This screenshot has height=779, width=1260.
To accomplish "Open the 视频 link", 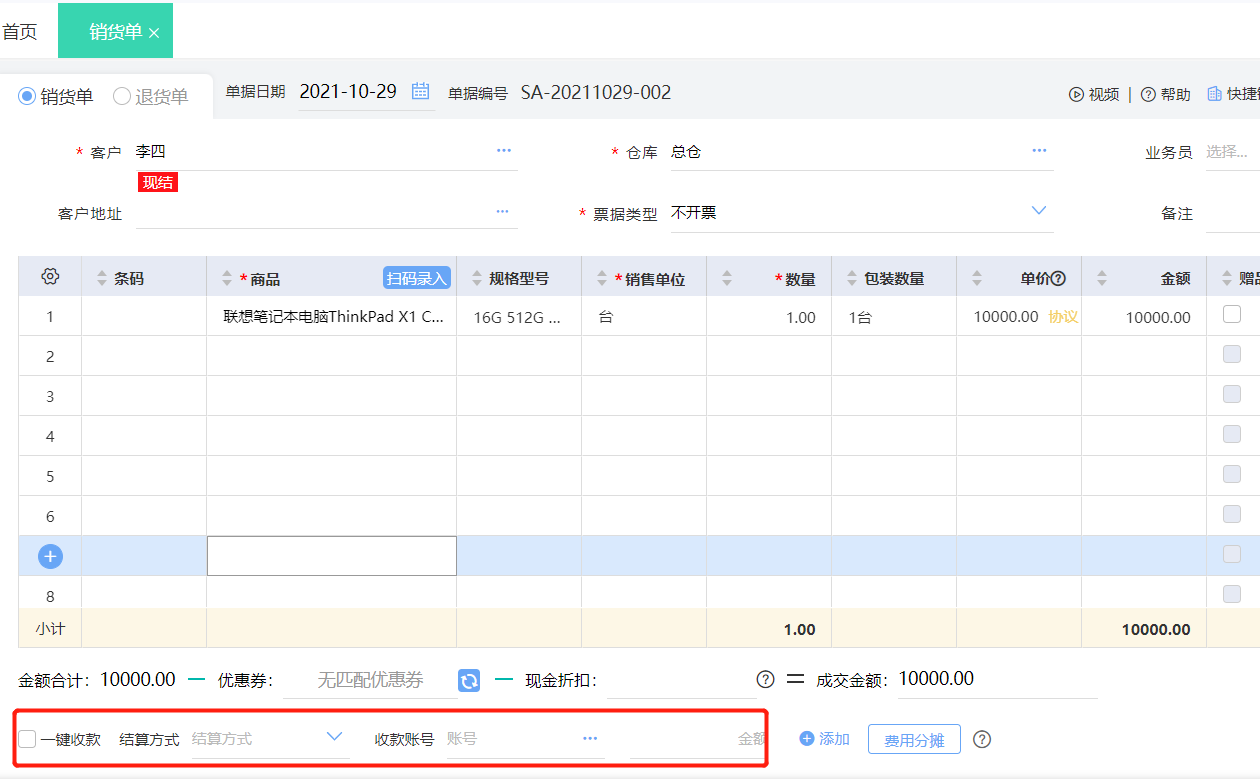I will (1094, 94).
